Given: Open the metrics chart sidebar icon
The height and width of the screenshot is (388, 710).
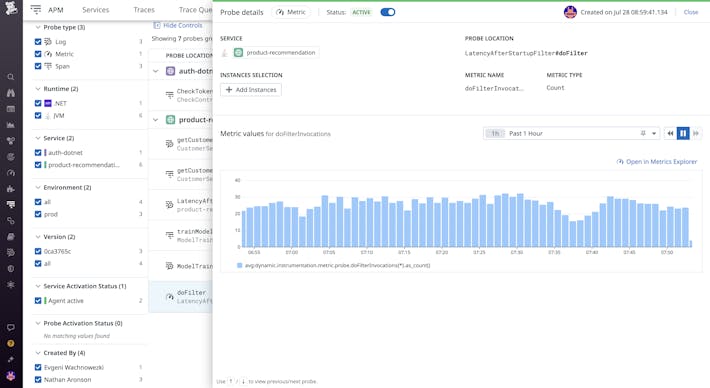Looking at the screenshot, I should coord(10,125).
